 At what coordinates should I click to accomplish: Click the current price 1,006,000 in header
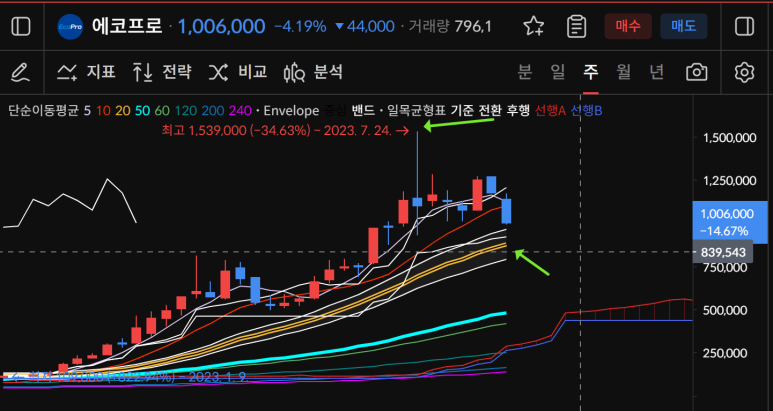pos(221,26)
